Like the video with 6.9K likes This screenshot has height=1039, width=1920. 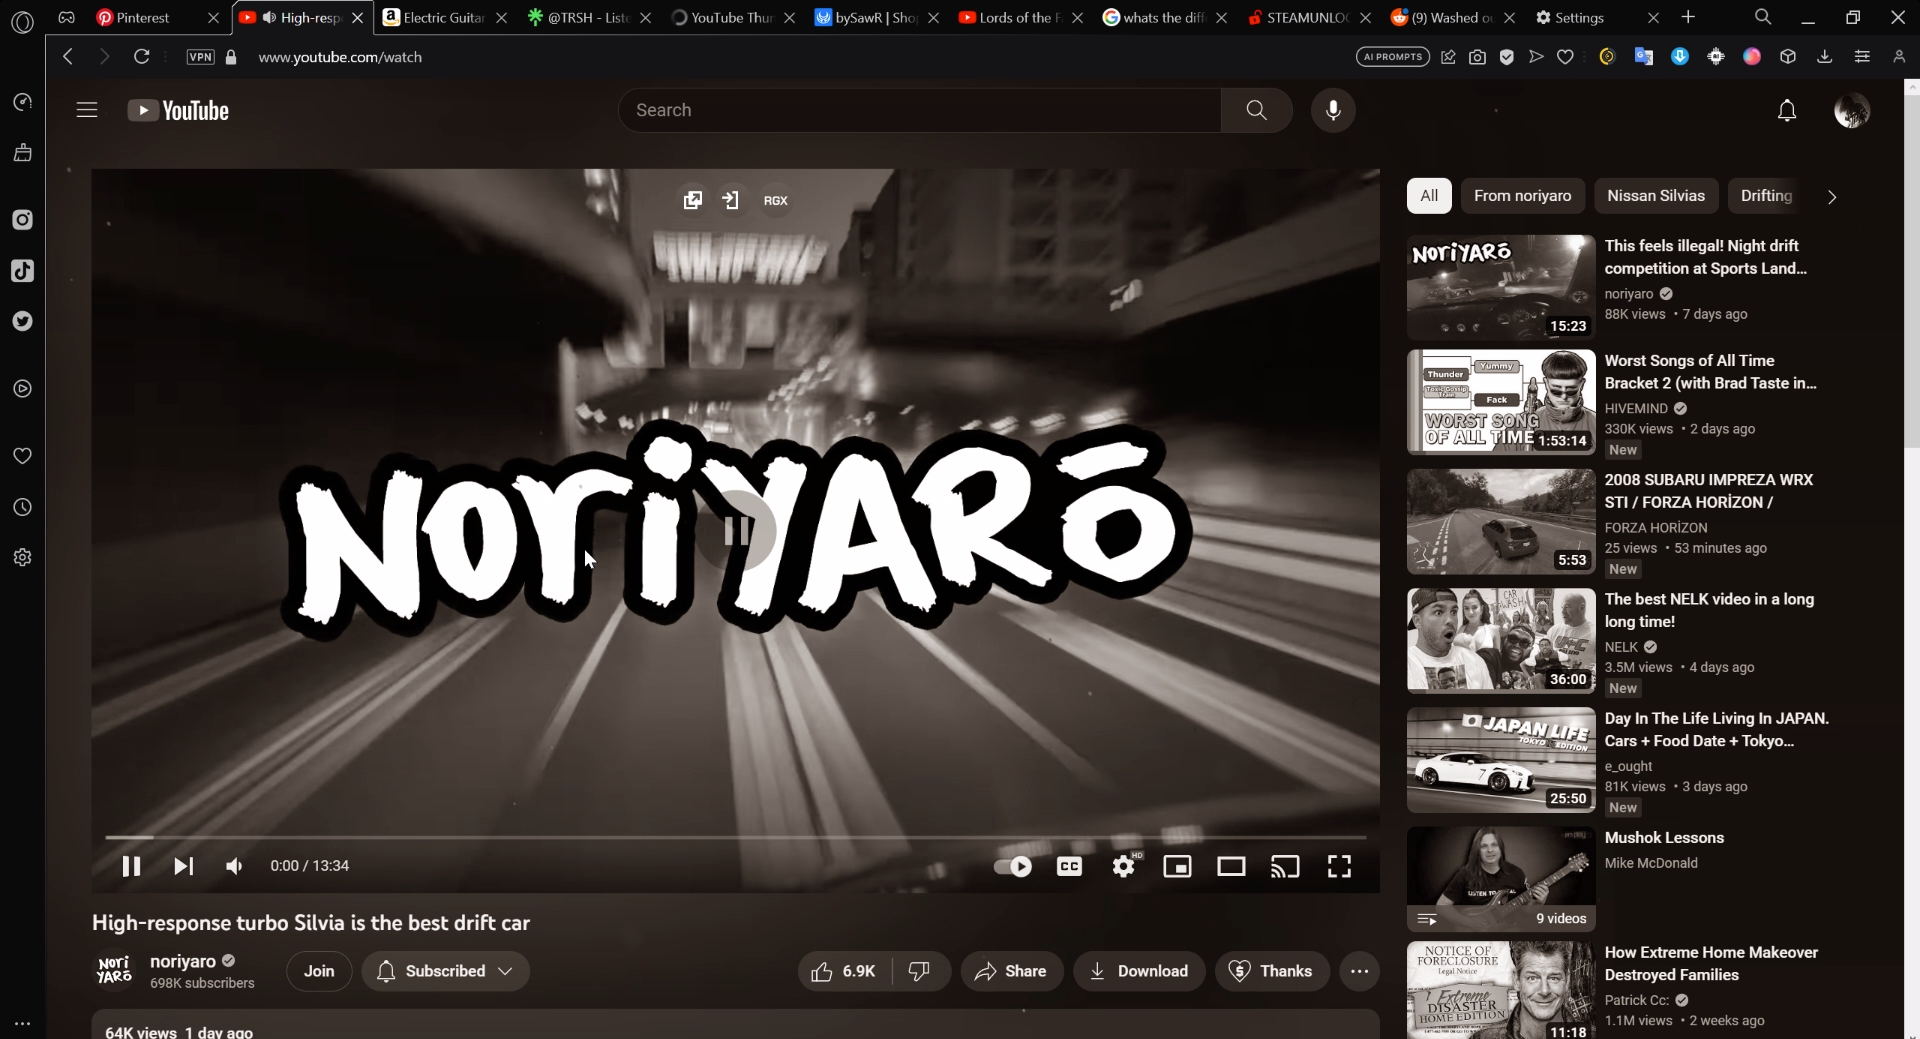844,971
